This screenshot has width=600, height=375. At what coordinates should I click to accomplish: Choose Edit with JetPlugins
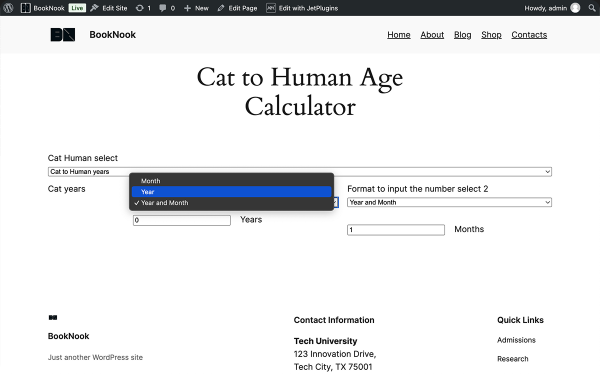(302, 8)
